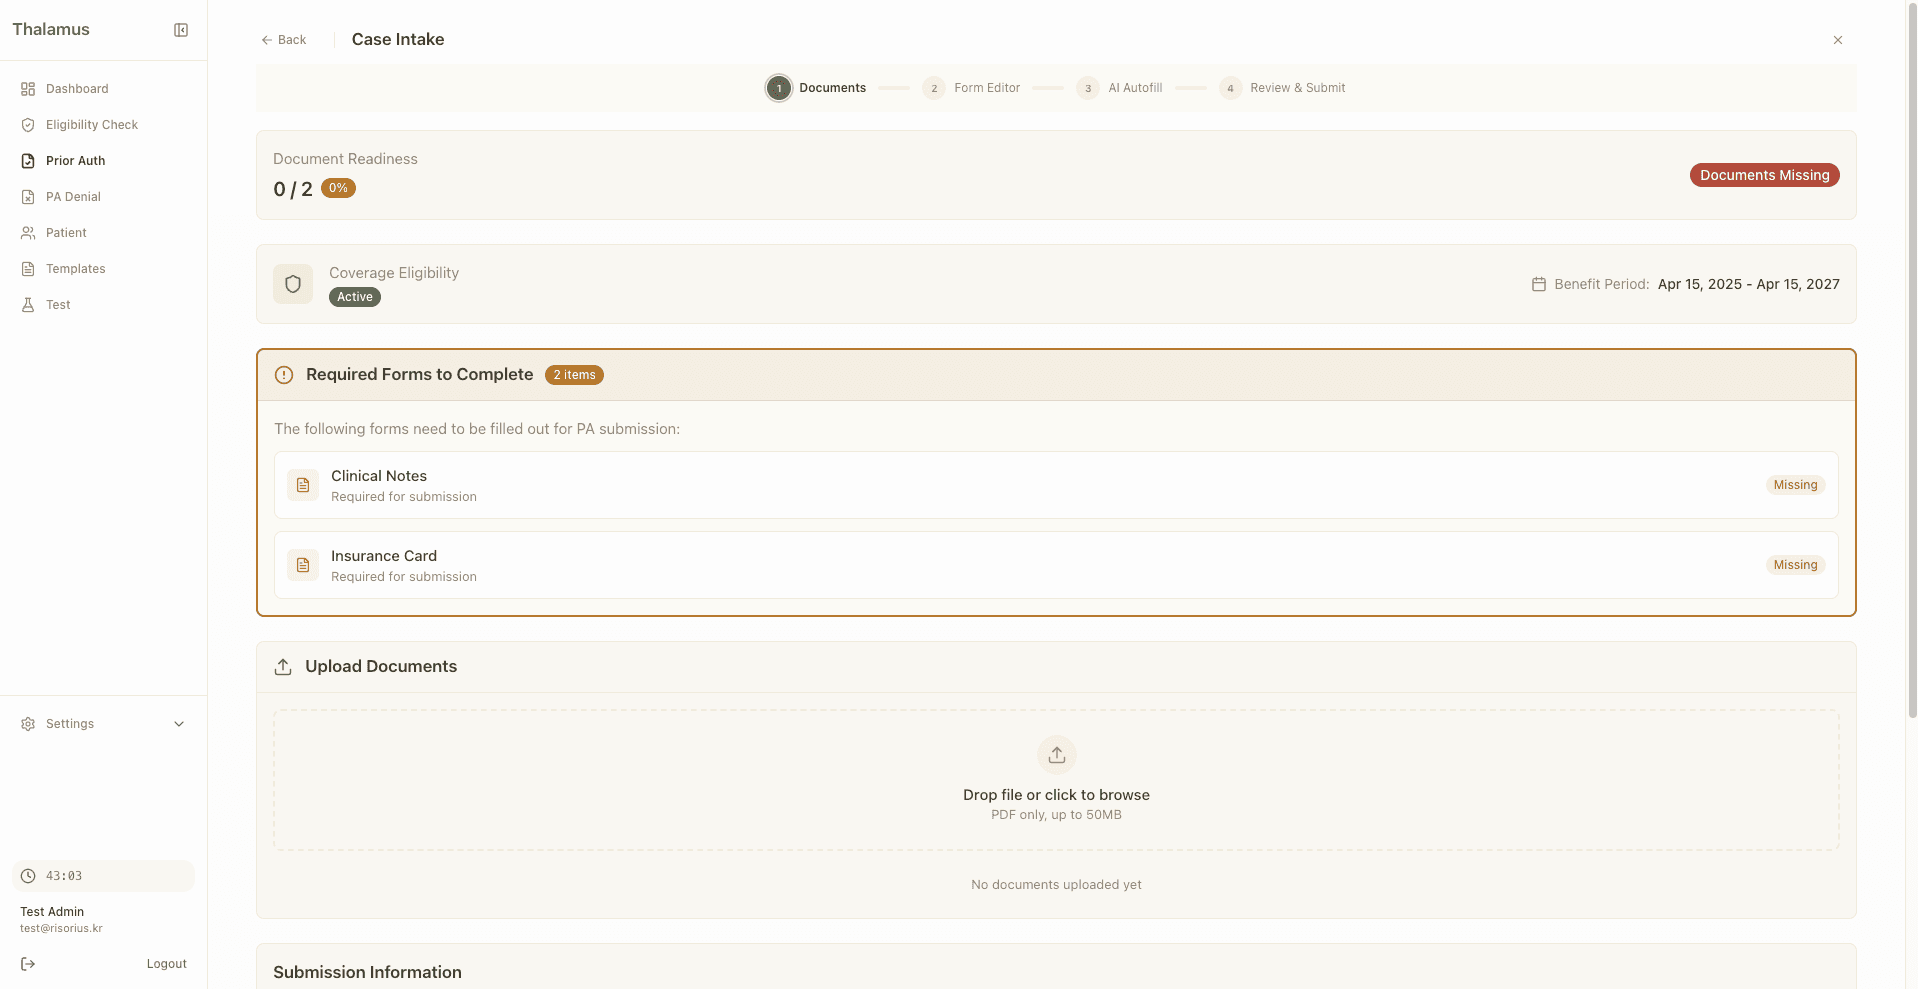Click the upload circle icon in dropzone
Screen dimensions: 1918x989
point(1056,755)
